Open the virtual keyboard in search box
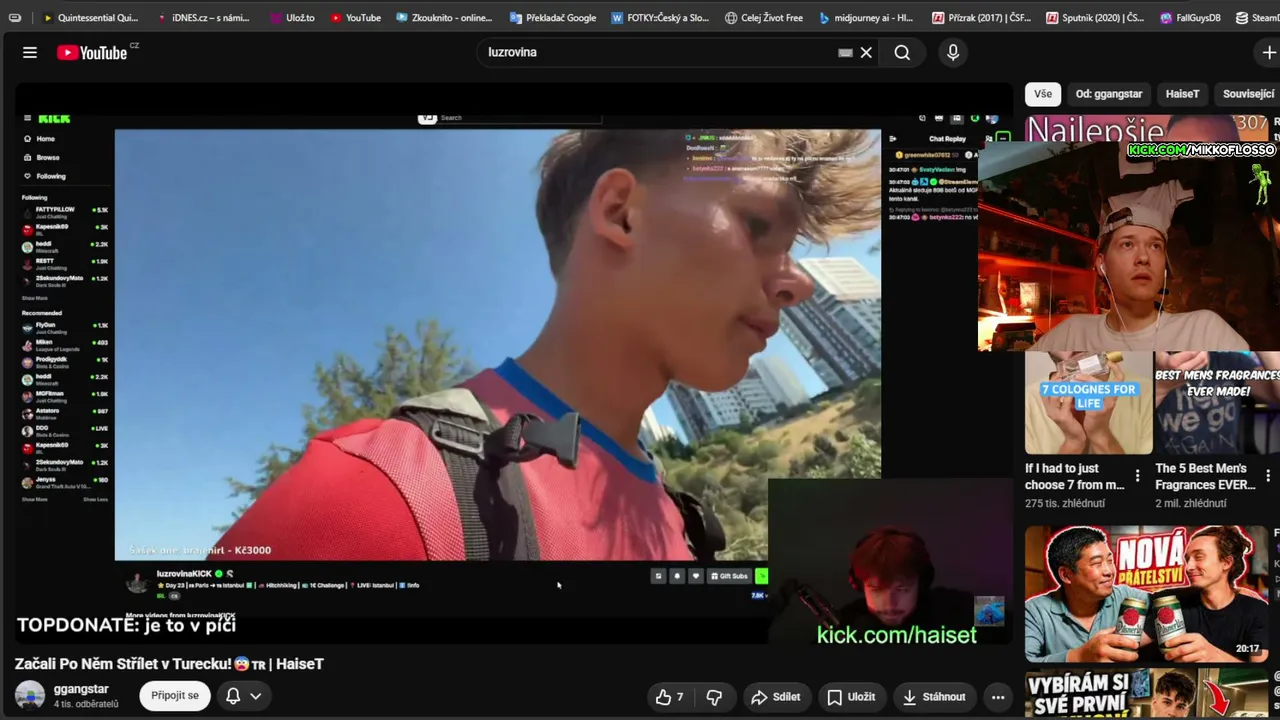Viewport: 1280px width, 720px height. pos(845,53)
